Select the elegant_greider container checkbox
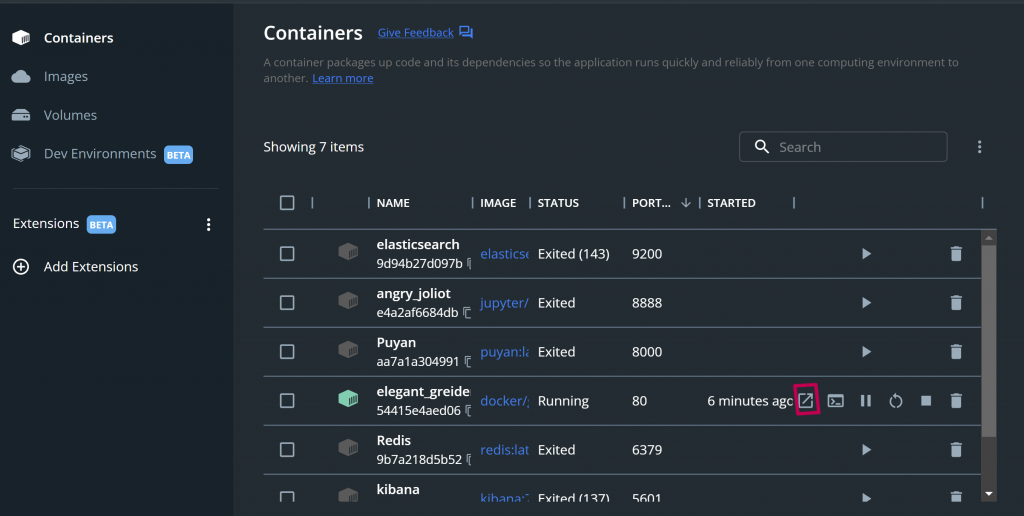 (x=287, y=400)
